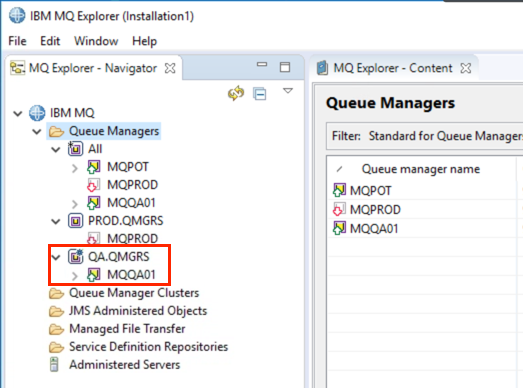Click the All set icon
523x388 pixels.
tap(75, 148)
